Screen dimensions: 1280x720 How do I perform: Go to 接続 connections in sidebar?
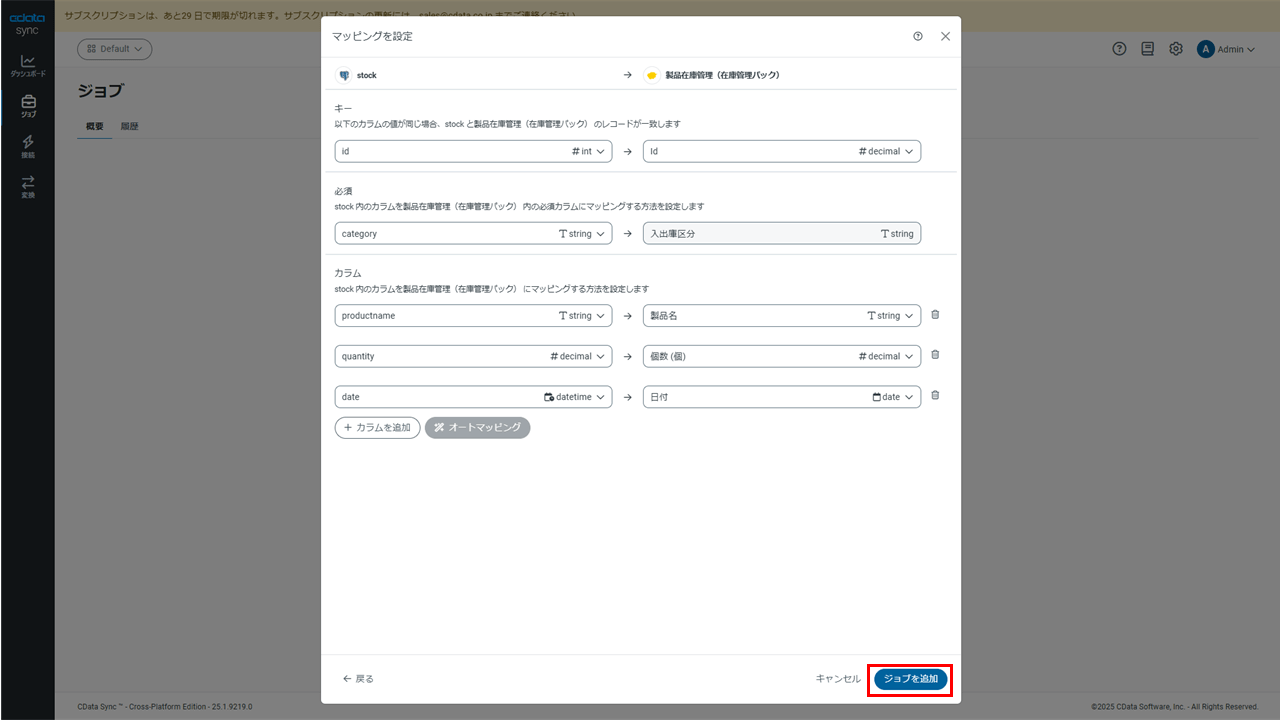pos(28,147)
